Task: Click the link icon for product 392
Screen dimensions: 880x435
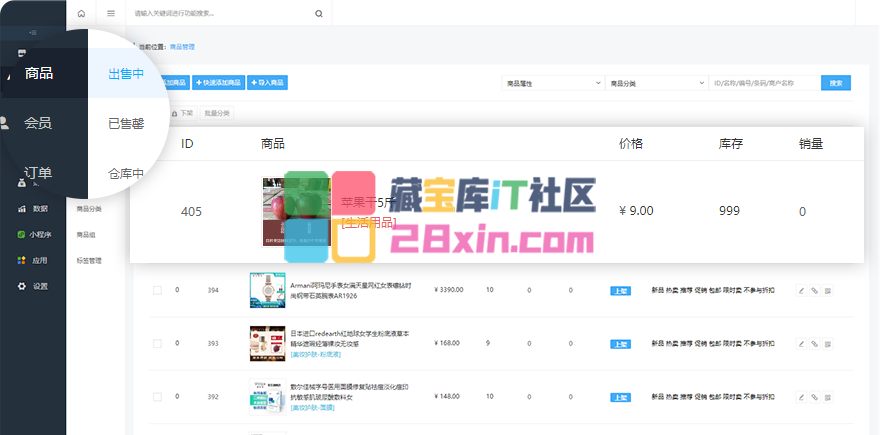Action: click(814, 397)
